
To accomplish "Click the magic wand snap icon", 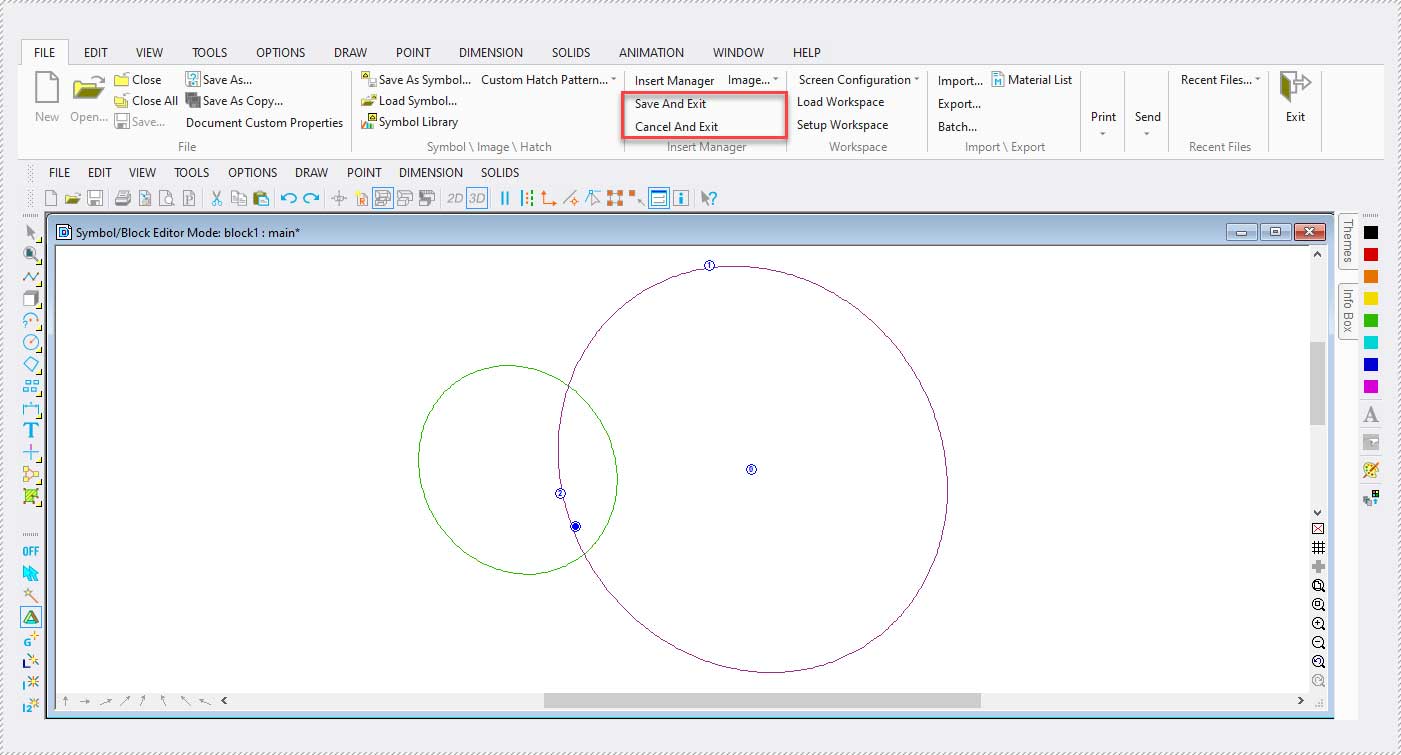I will tap(31, 595).
